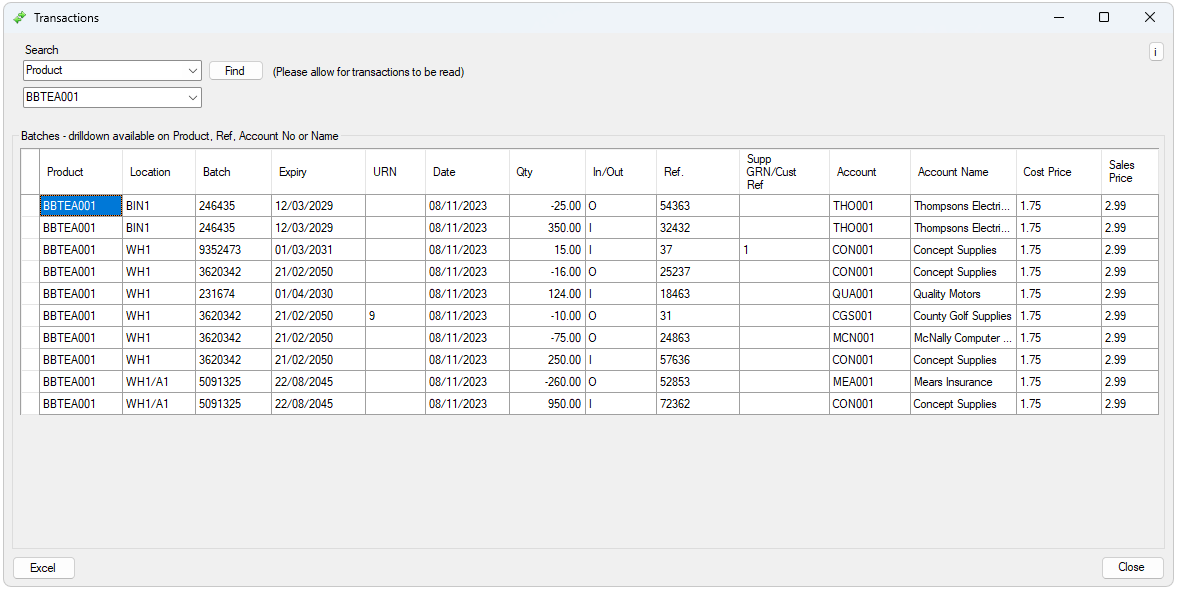
Task: Drill down on Quality Motors account name
Action: click(946, 294)
